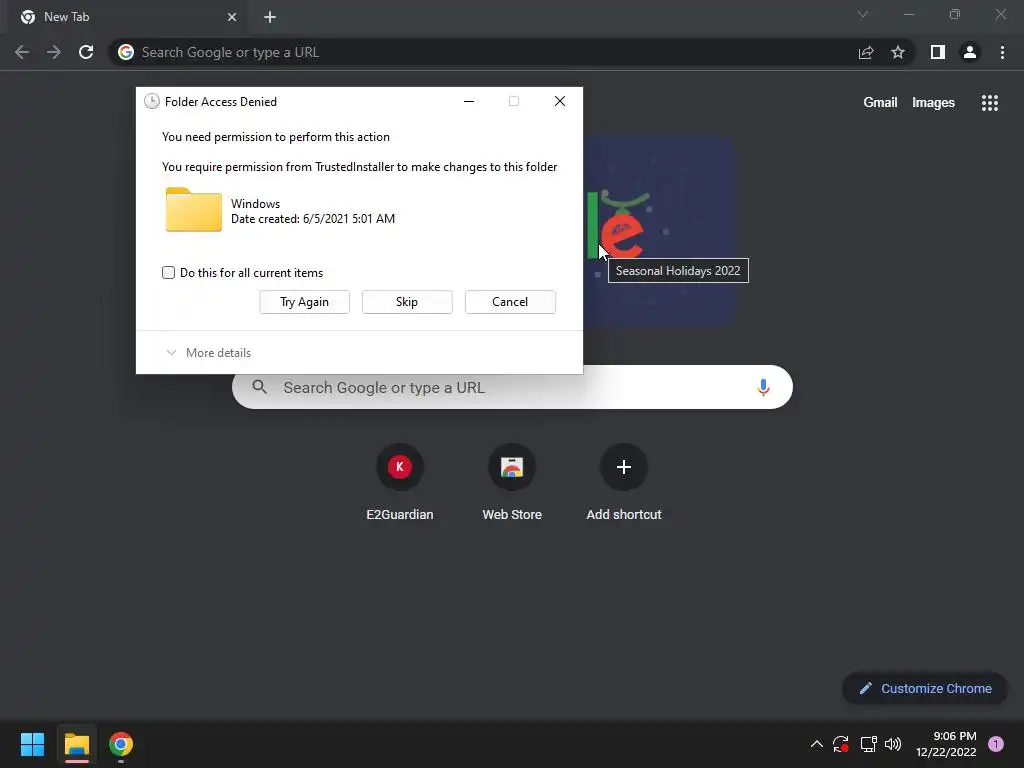Open network settings from the tray icon
The width and height of the screenshot is (1024, 768).
coord(868,744)
